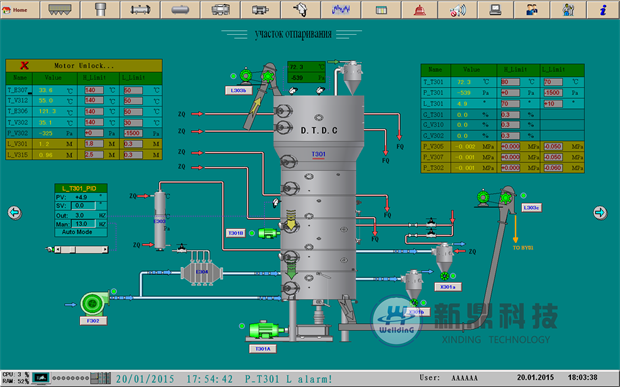620x387 pixels.
Task: Click the SV setpoint input field
Action: (x=83, y=206)
